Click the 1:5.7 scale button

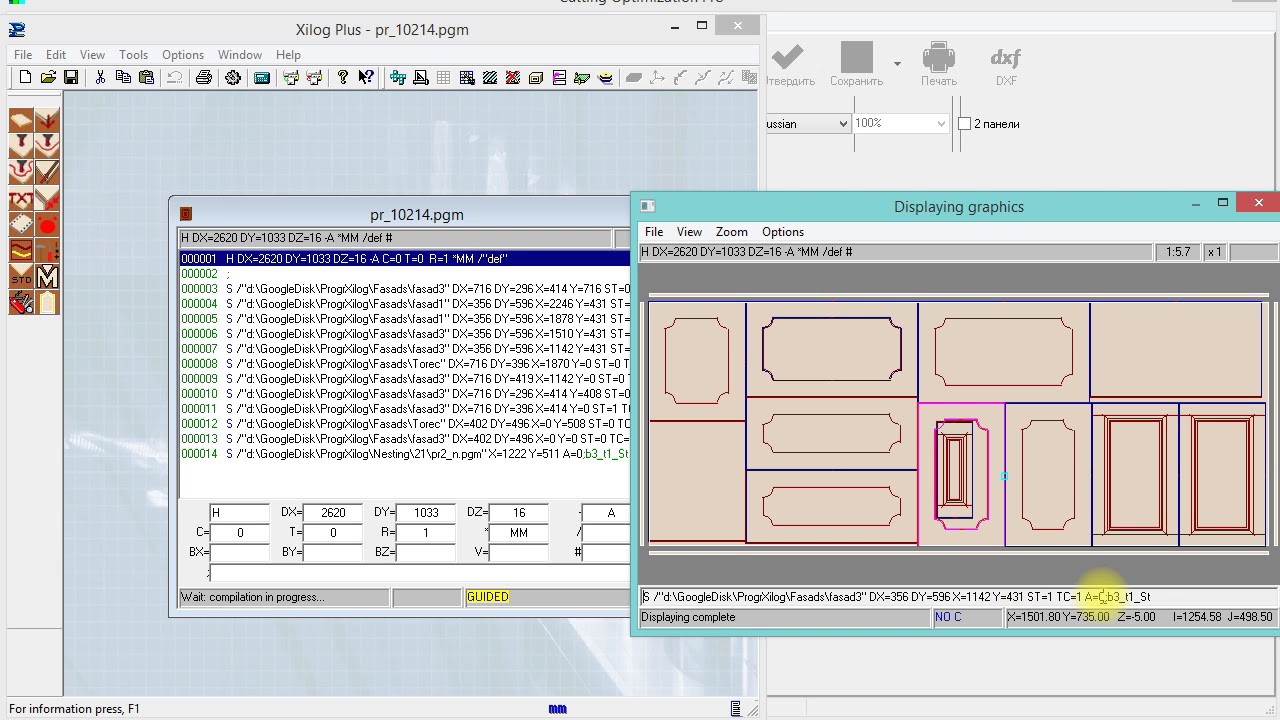click(1178, 252)
